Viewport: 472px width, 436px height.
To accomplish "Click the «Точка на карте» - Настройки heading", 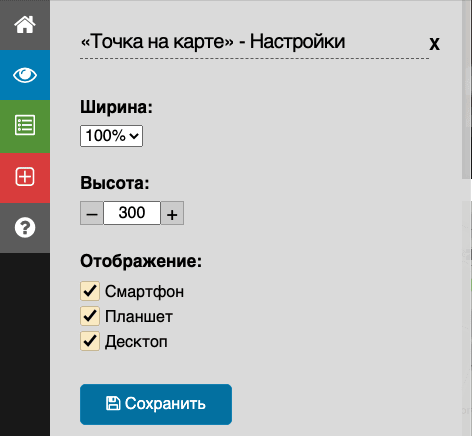I will (x=213, y=42).
